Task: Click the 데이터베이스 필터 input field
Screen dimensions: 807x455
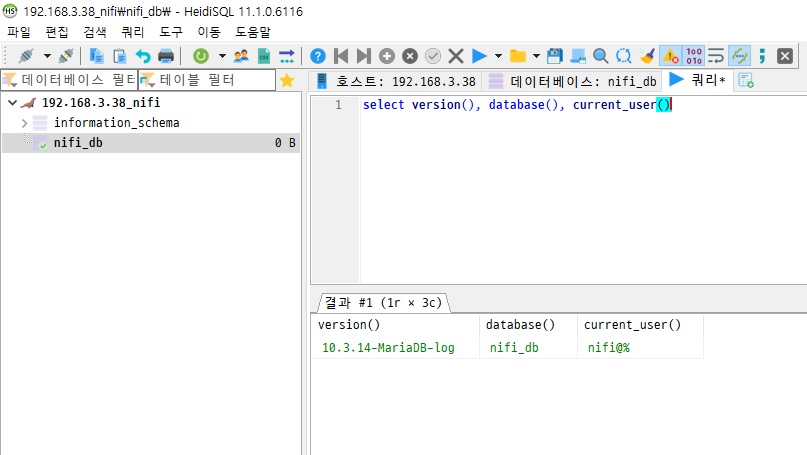Action: pyautogui.click(x=69, y=80)
